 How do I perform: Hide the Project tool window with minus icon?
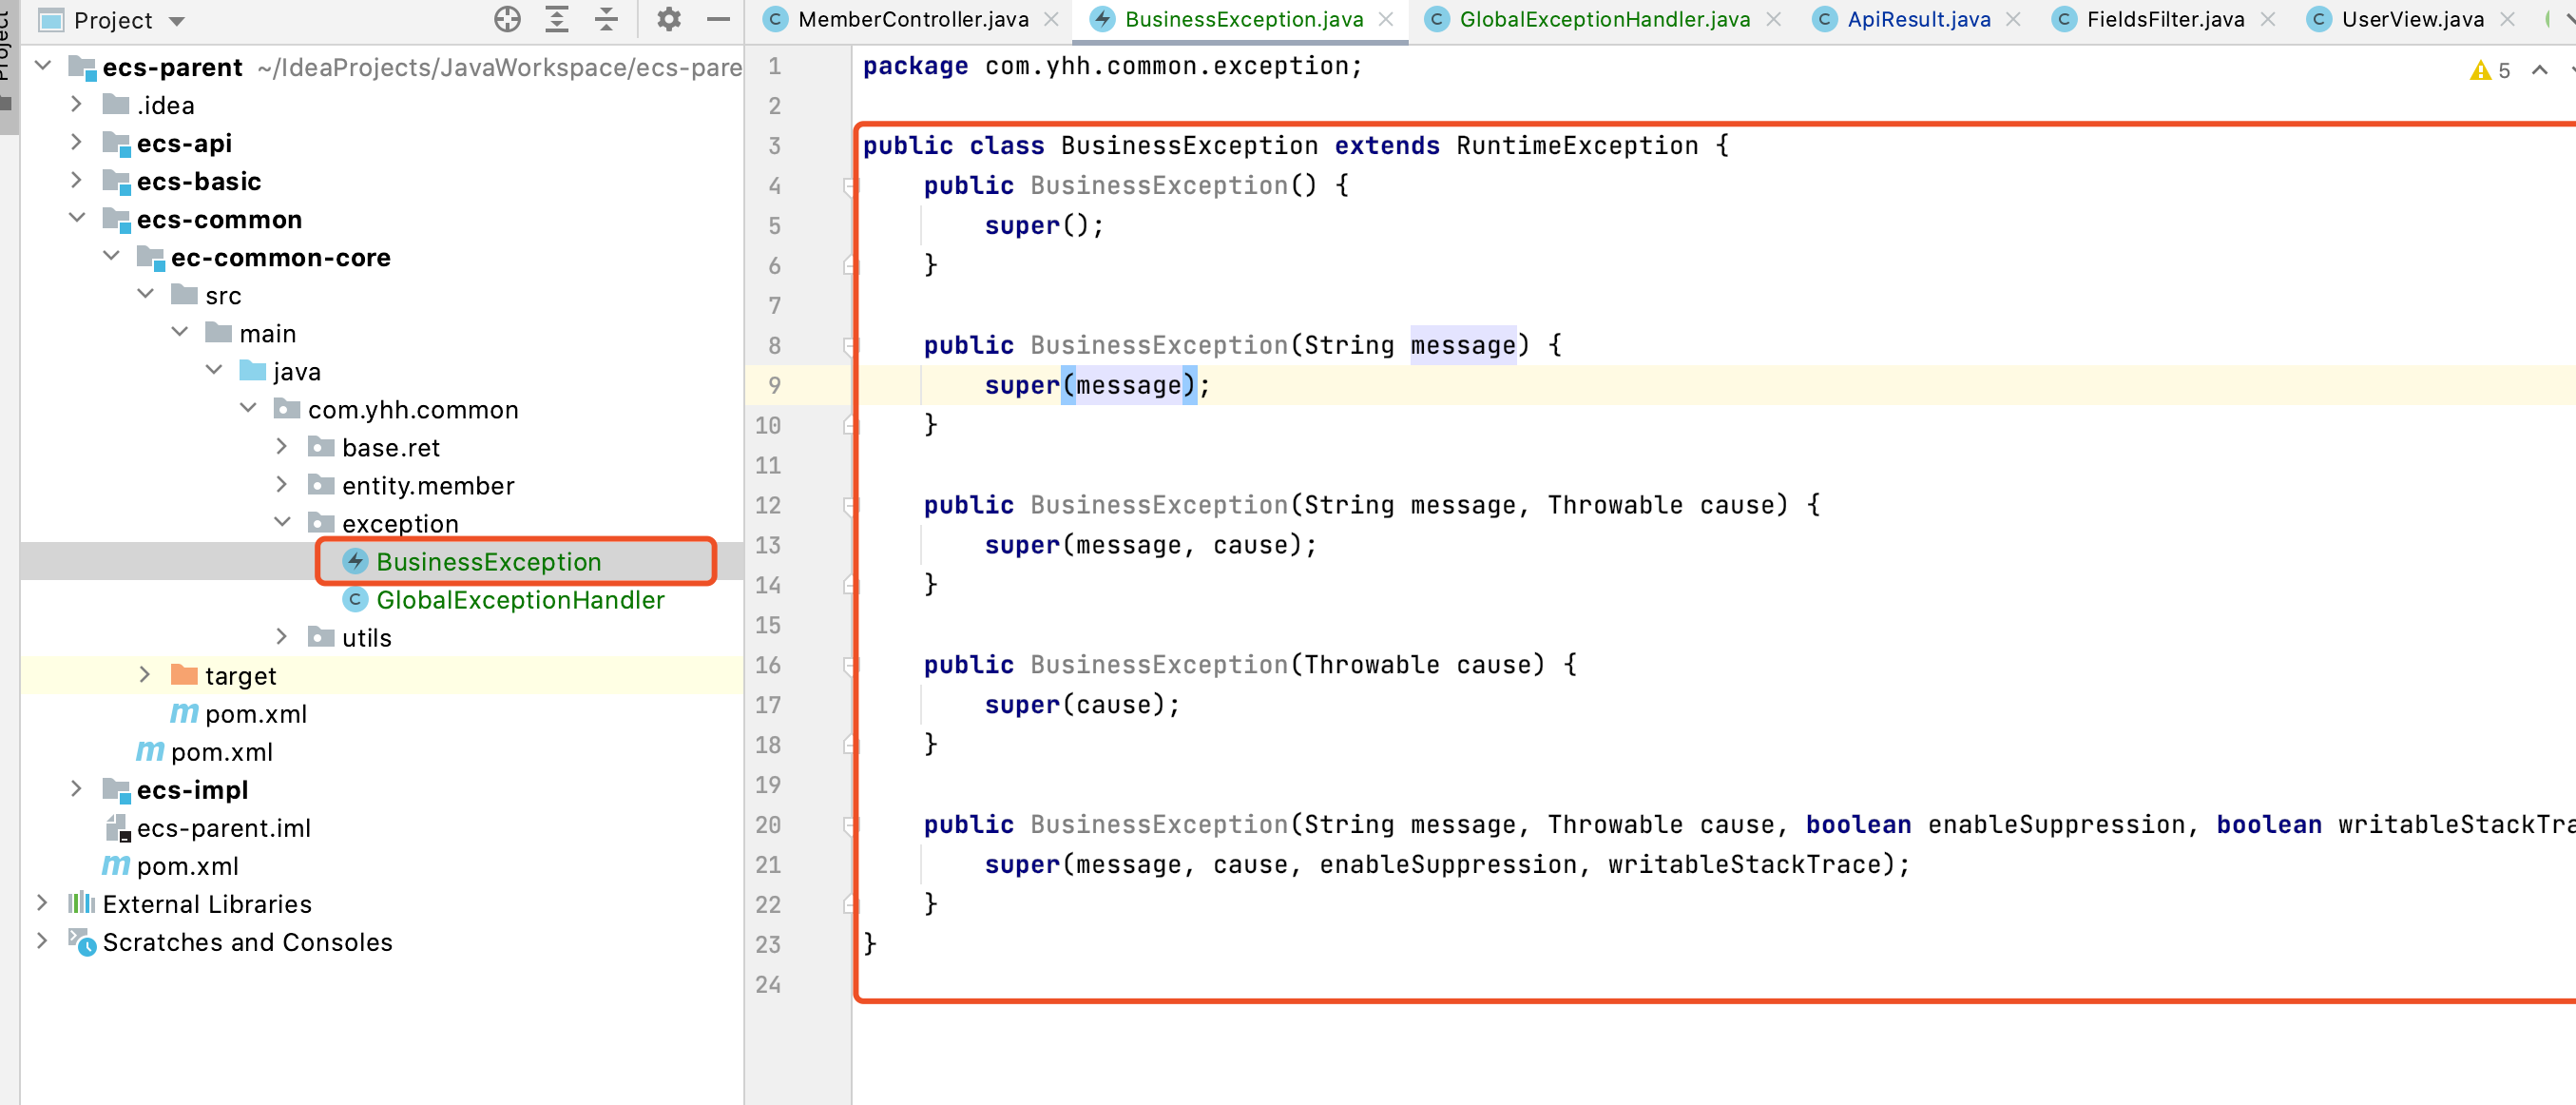(718, 19)
